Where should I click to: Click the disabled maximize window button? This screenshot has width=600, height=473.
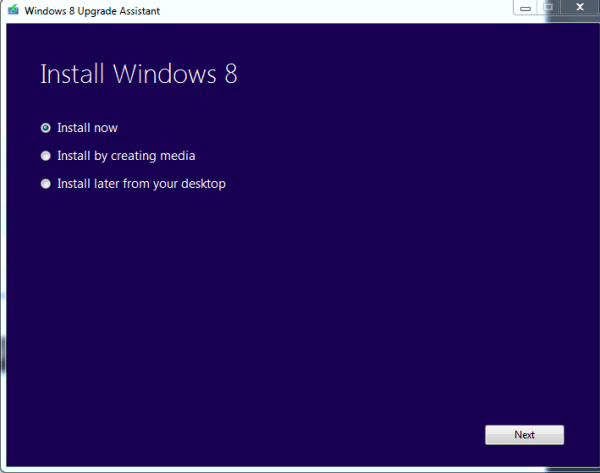click(x=549, y=7)
